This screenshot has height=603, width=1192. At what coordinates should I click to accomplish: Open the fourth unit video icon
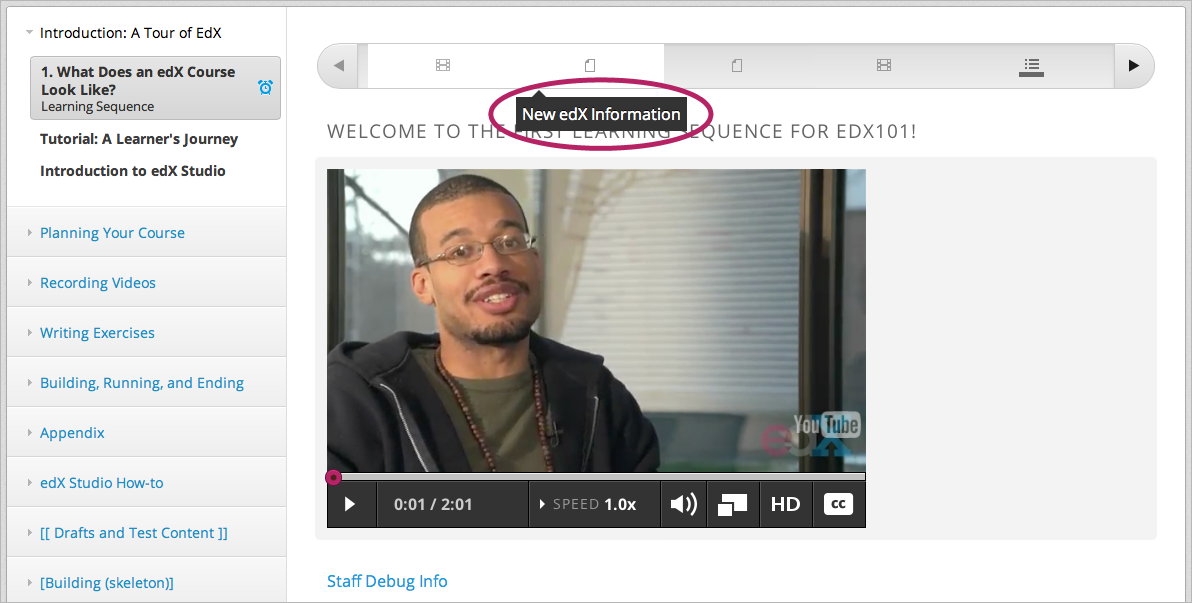coord(884,66)
